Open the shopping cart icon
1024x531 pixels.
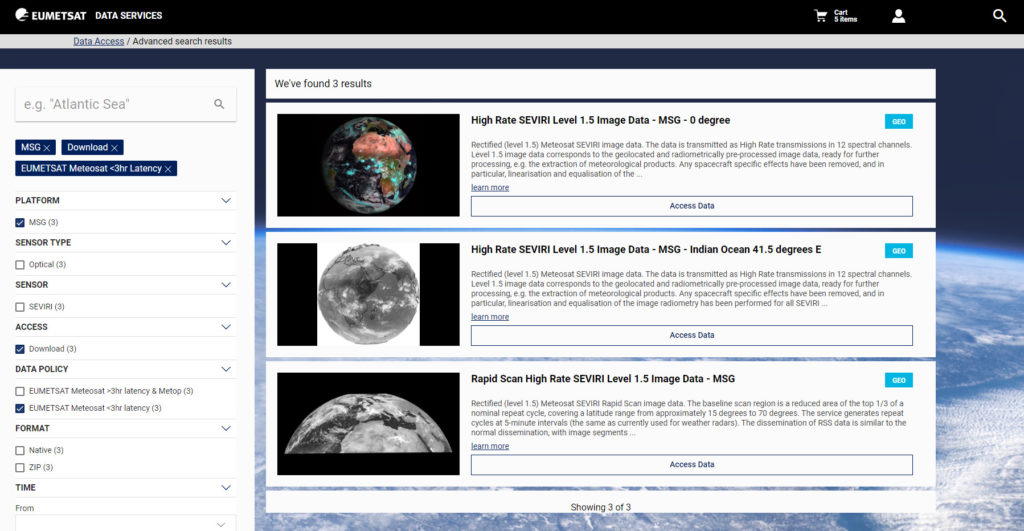click(x=821, y=16)
